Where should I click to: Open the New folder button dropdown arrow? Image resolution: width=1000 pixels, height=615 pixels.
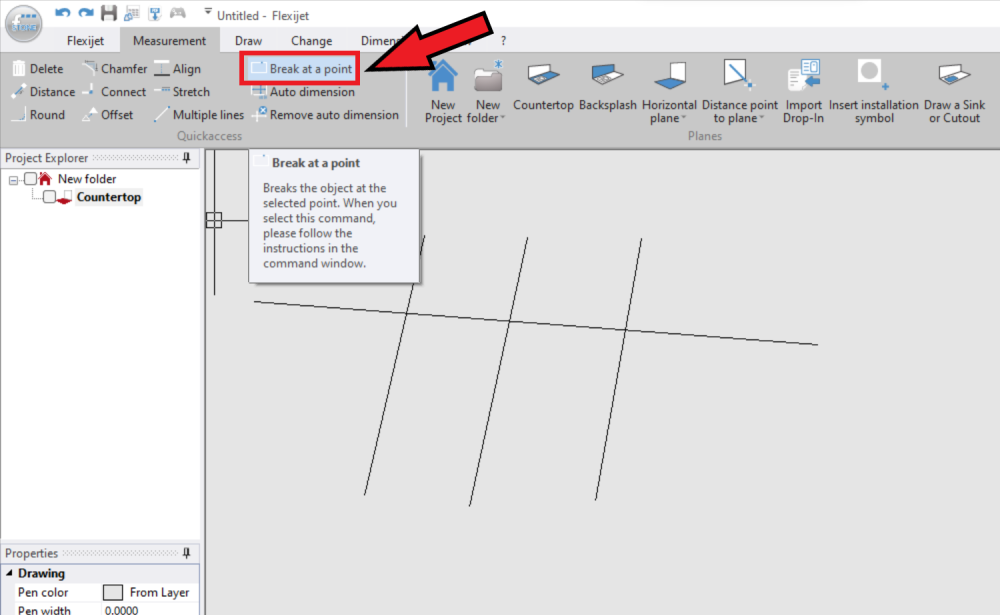coord(503,118)
